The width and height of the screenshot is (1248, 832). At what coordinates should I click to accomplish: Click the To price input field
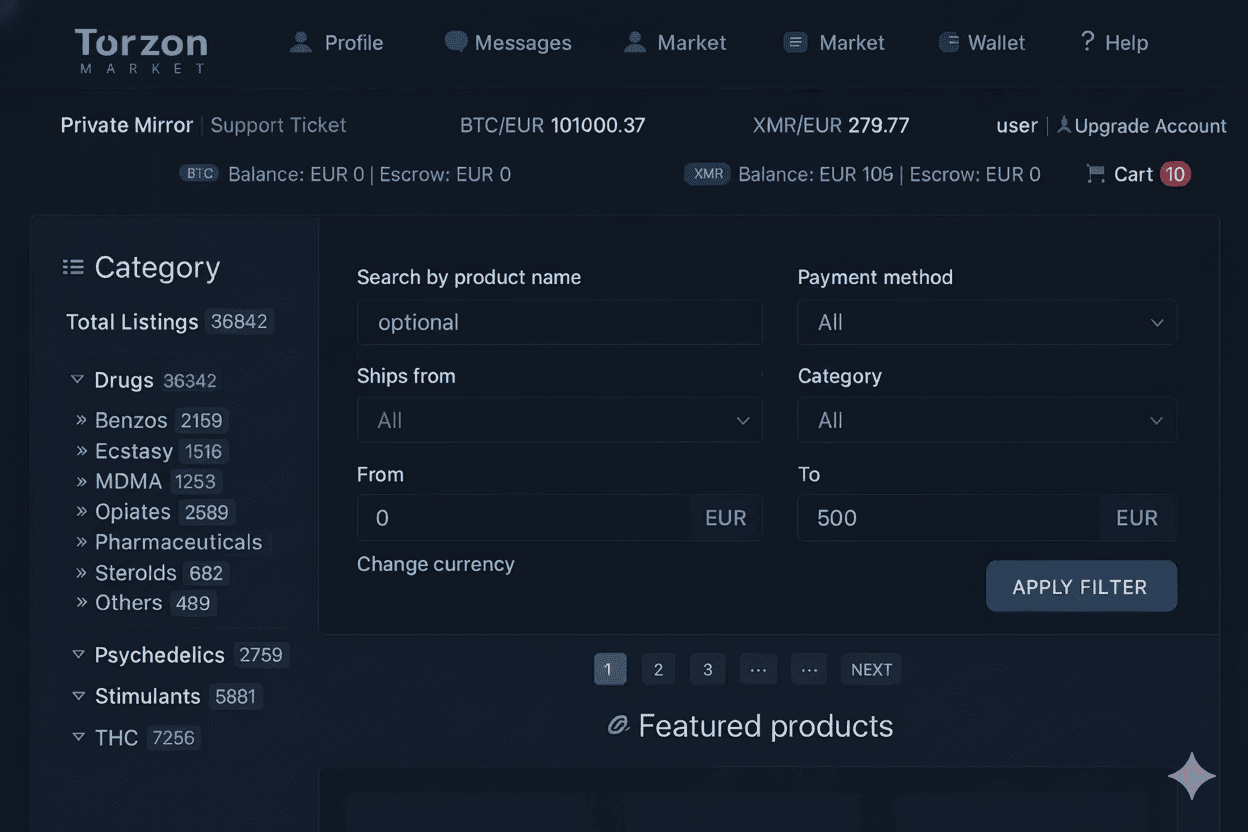coord(946,518)
